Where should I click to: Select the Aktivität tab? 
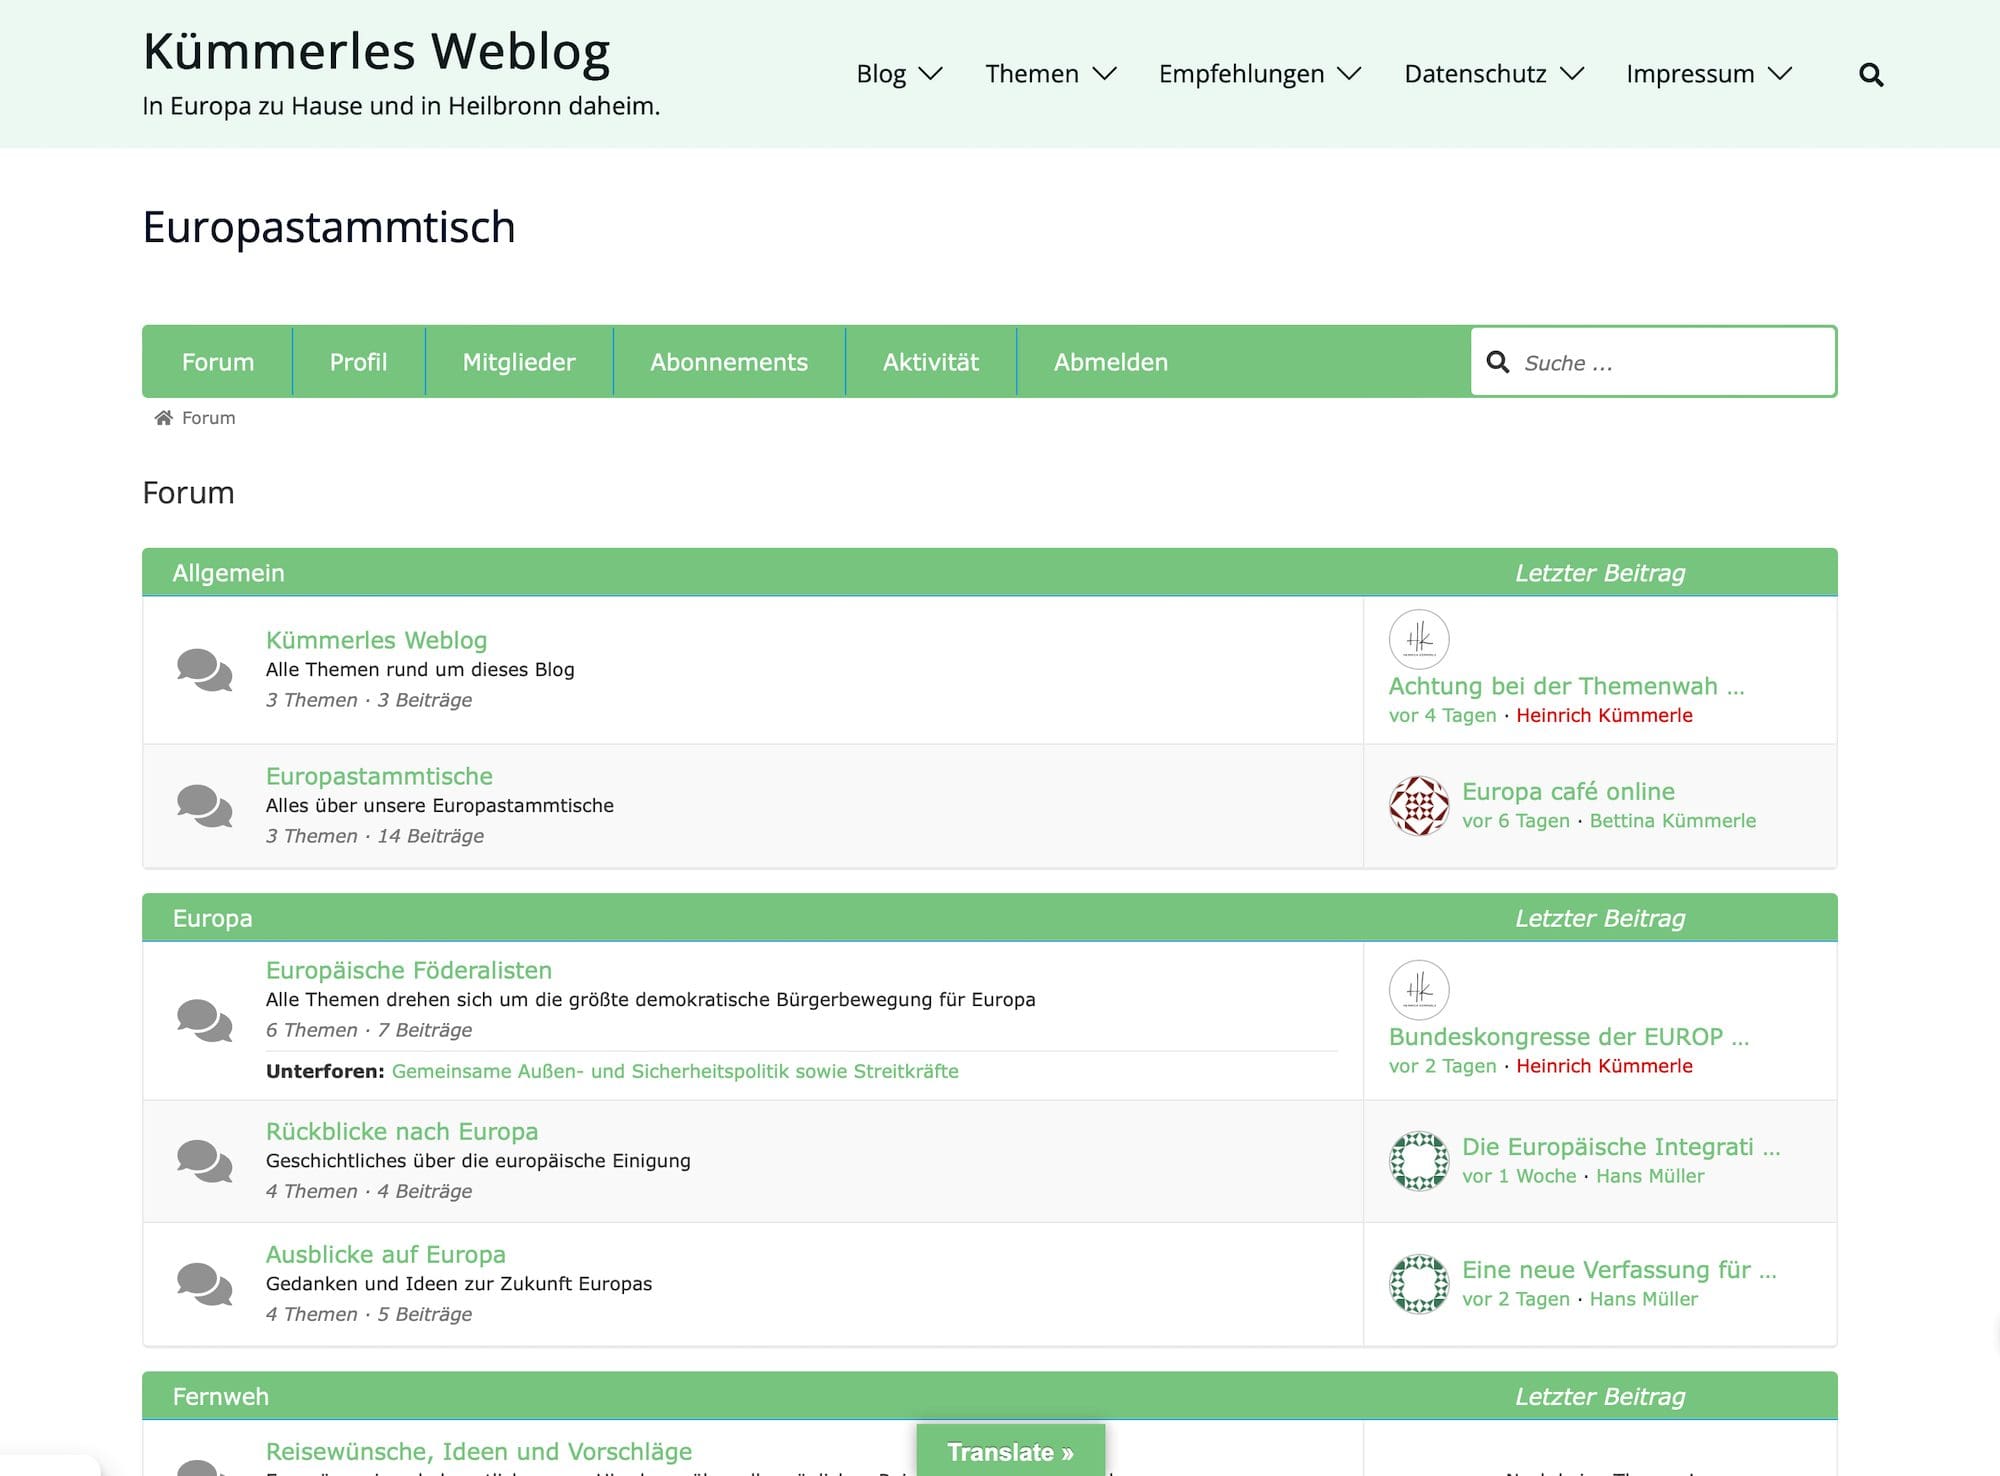click(931, 362)
